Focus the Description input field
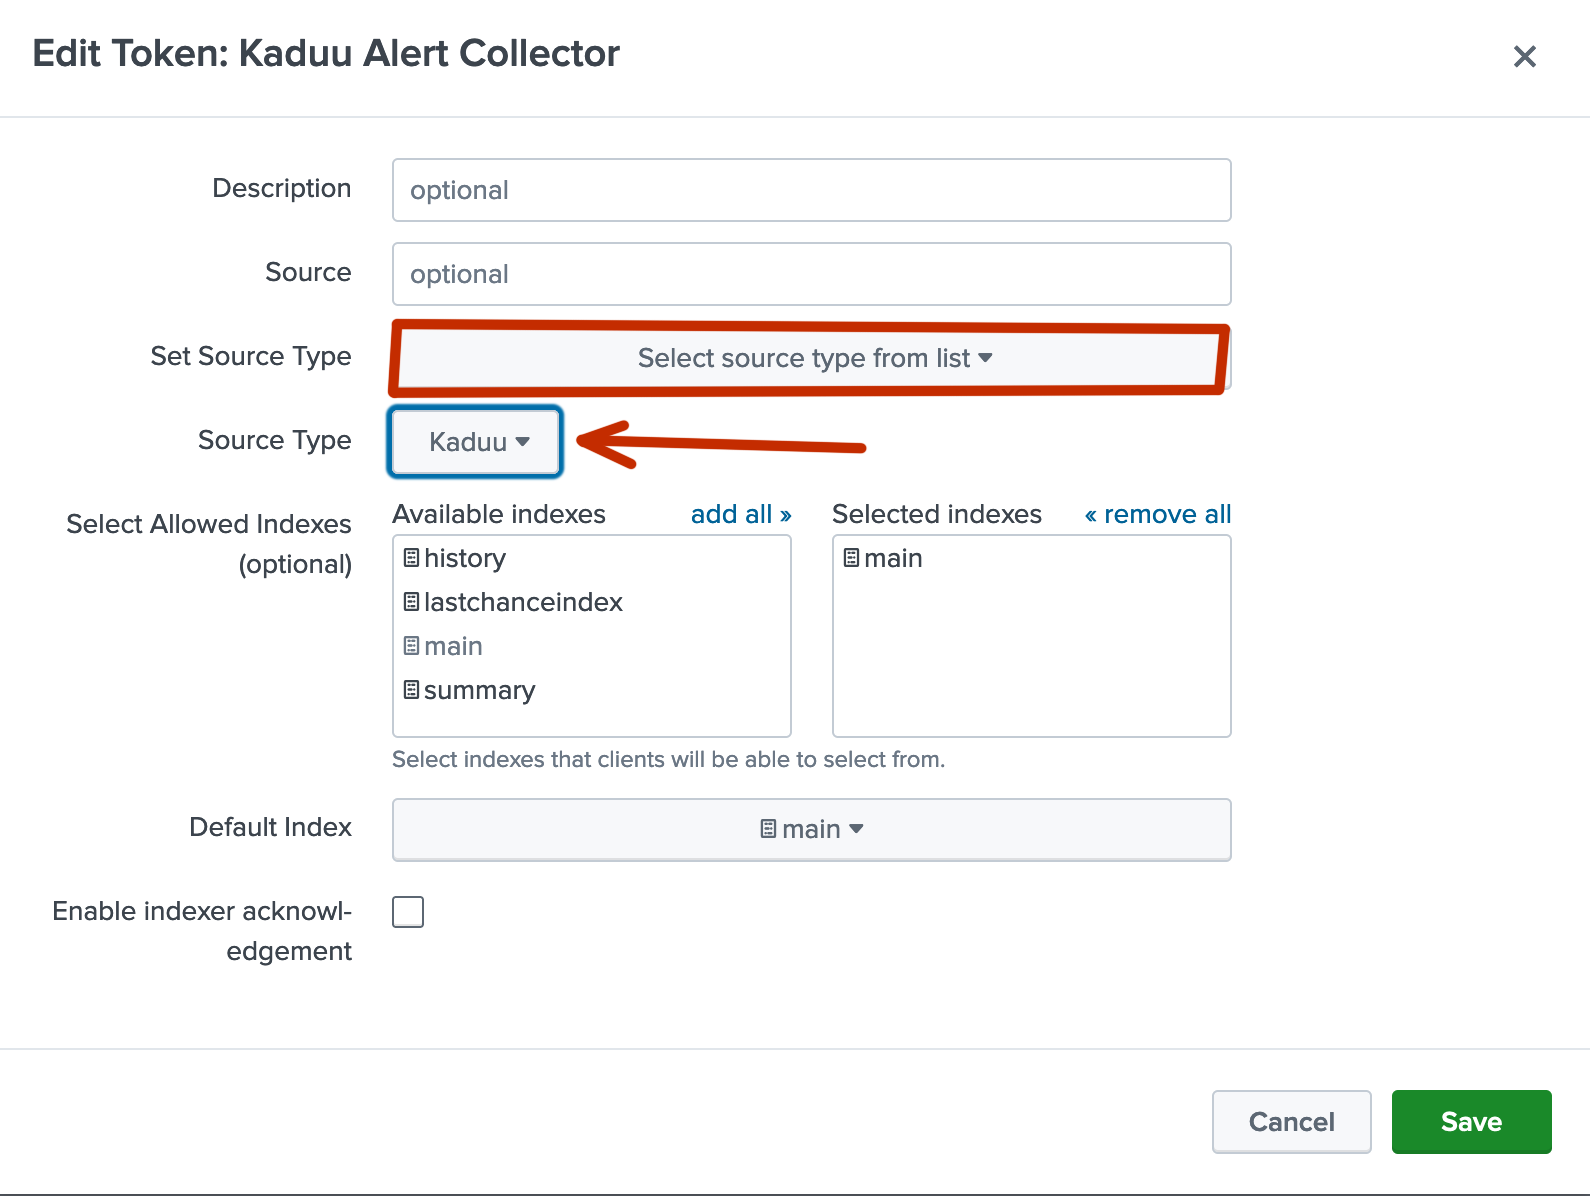Screen dimensions: 1590x1196 [812, 190]
